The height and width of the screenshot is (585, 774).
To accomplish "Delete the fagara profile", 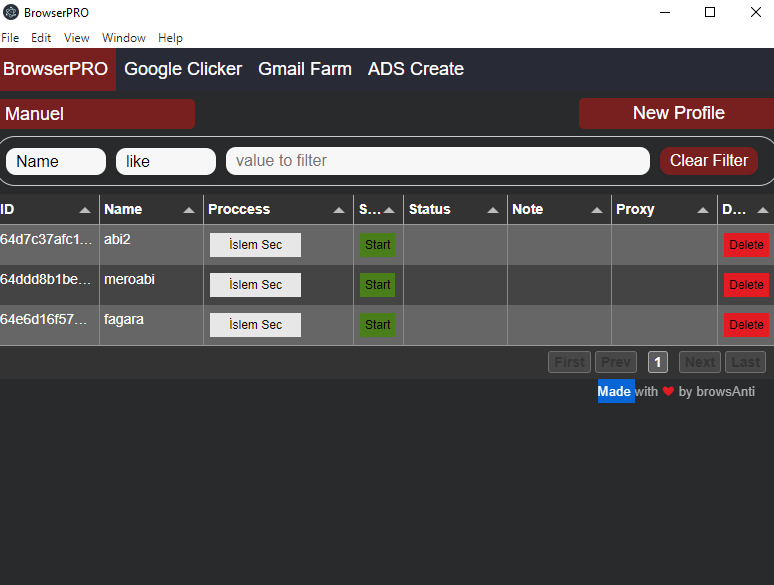I will point(746,325).
